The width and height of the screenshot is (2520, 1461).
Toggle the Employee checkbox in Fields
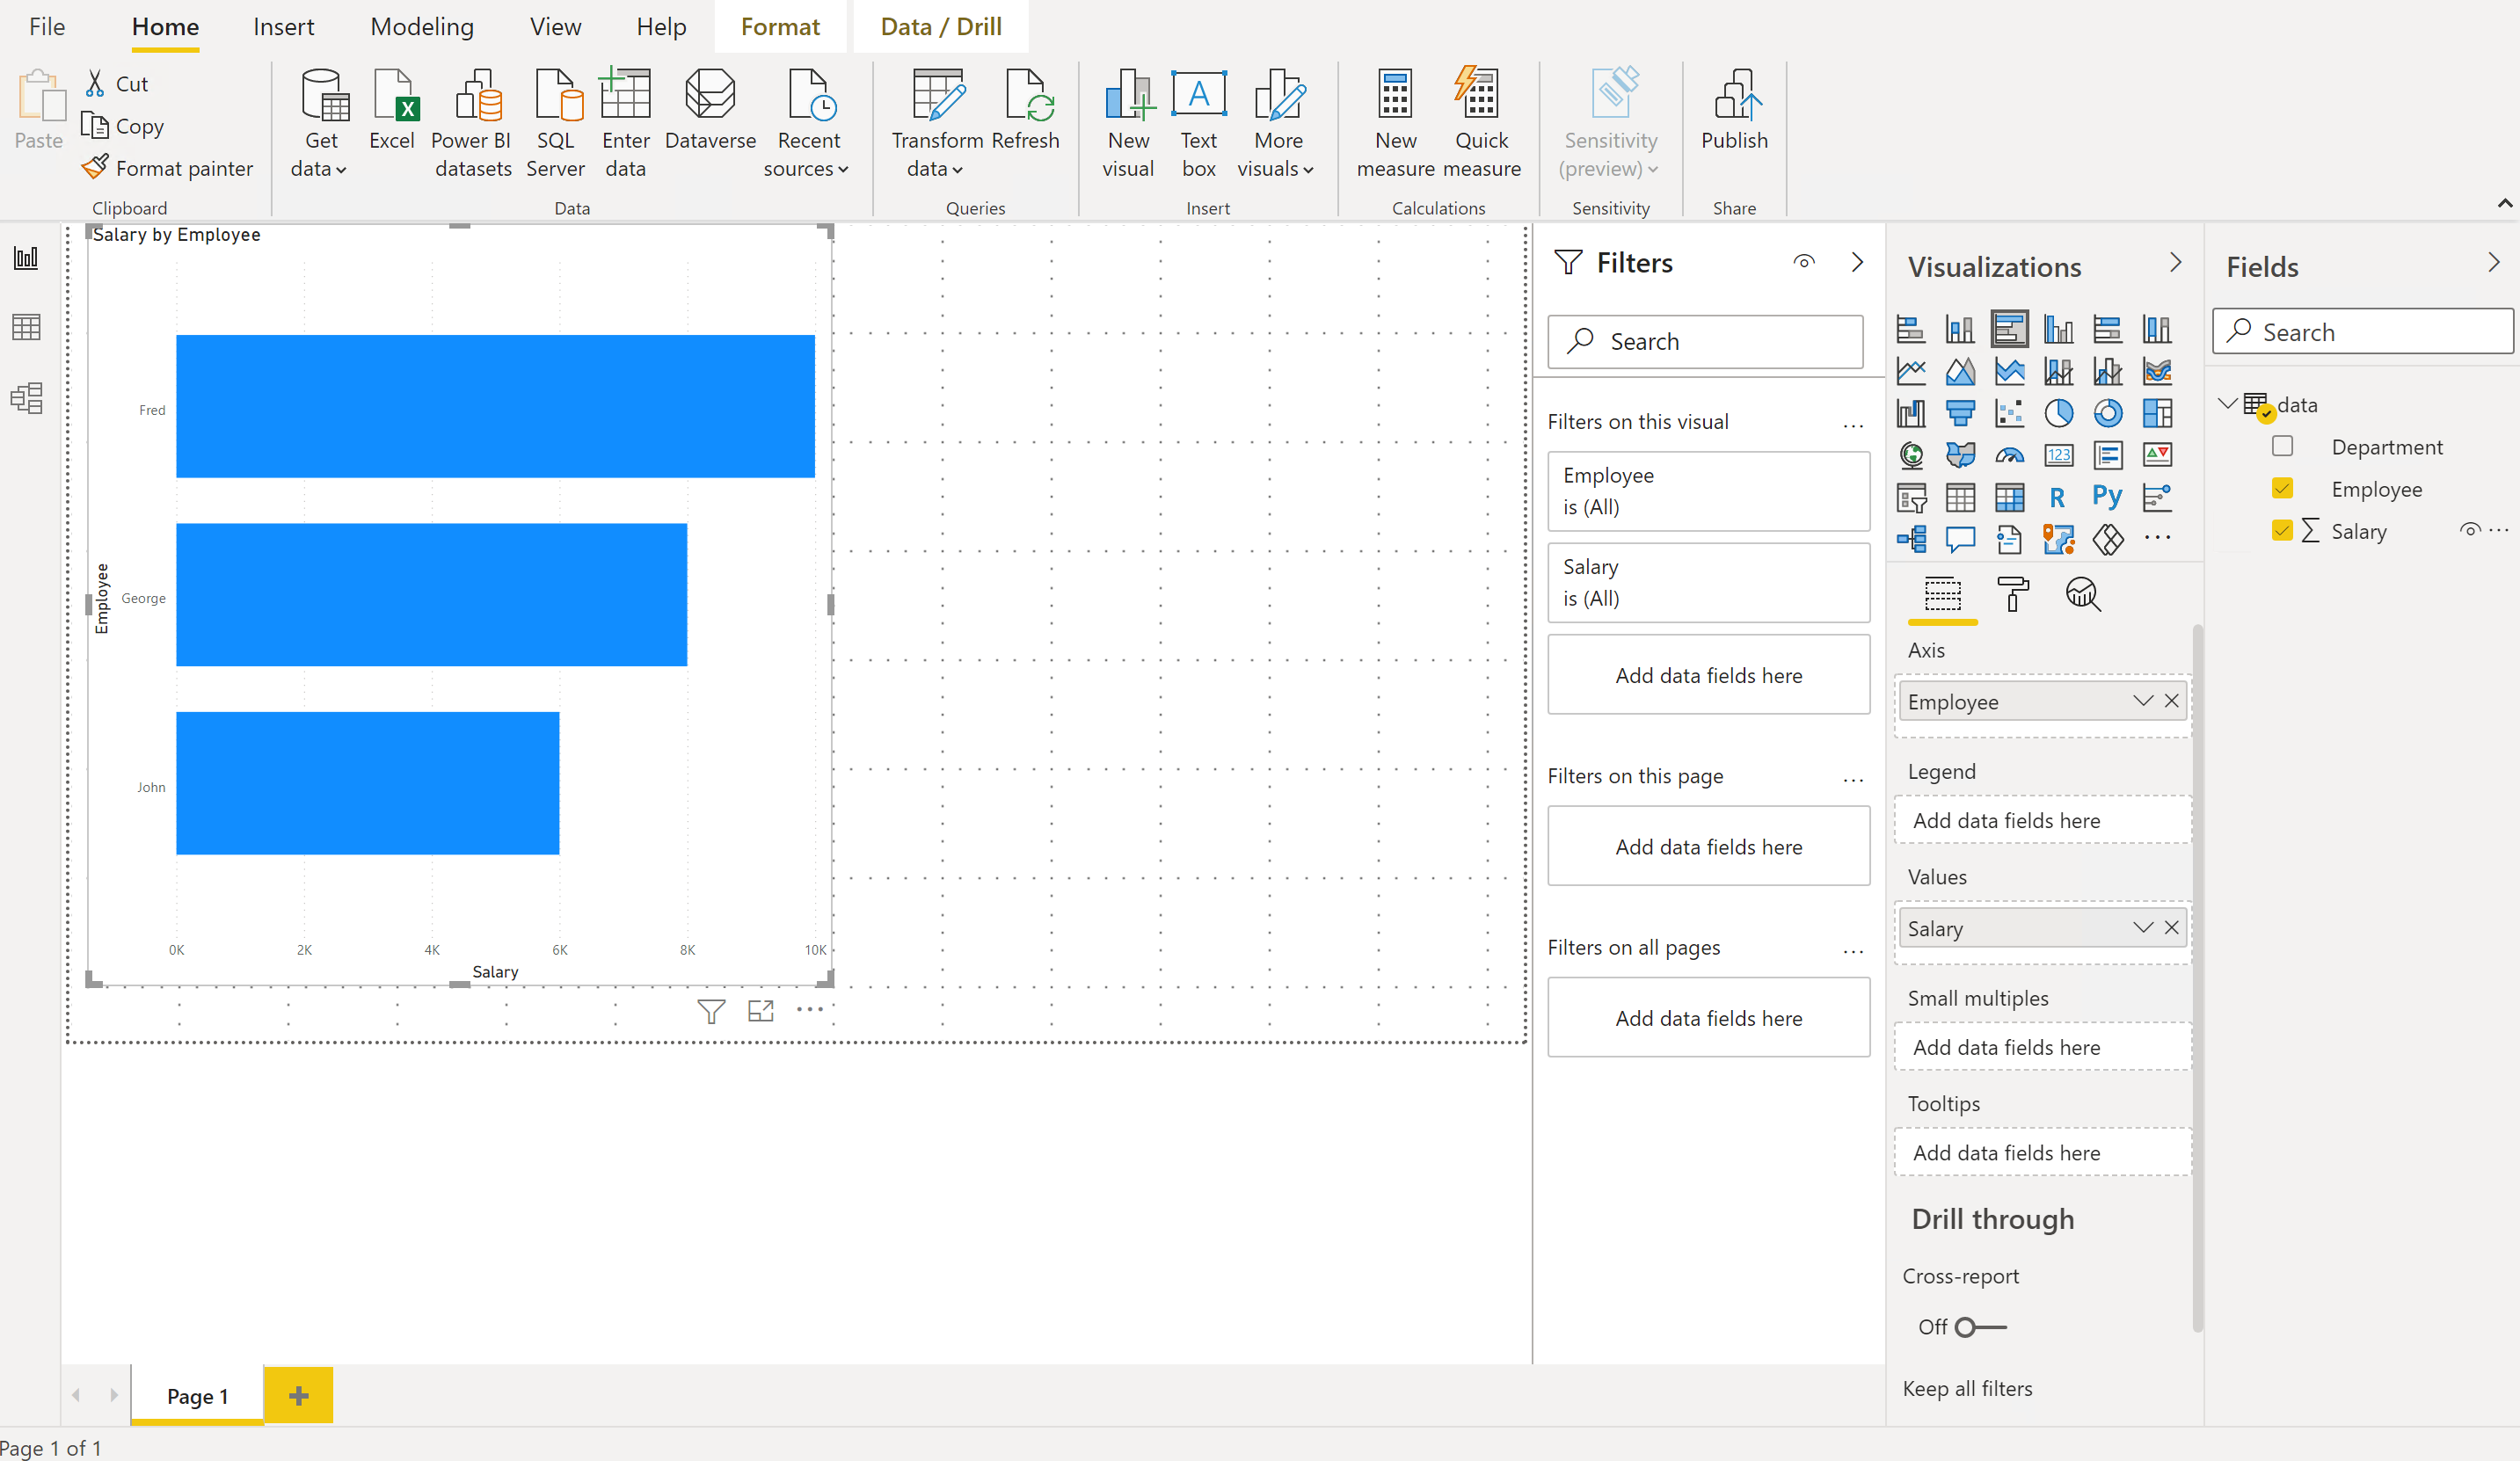2283,487
